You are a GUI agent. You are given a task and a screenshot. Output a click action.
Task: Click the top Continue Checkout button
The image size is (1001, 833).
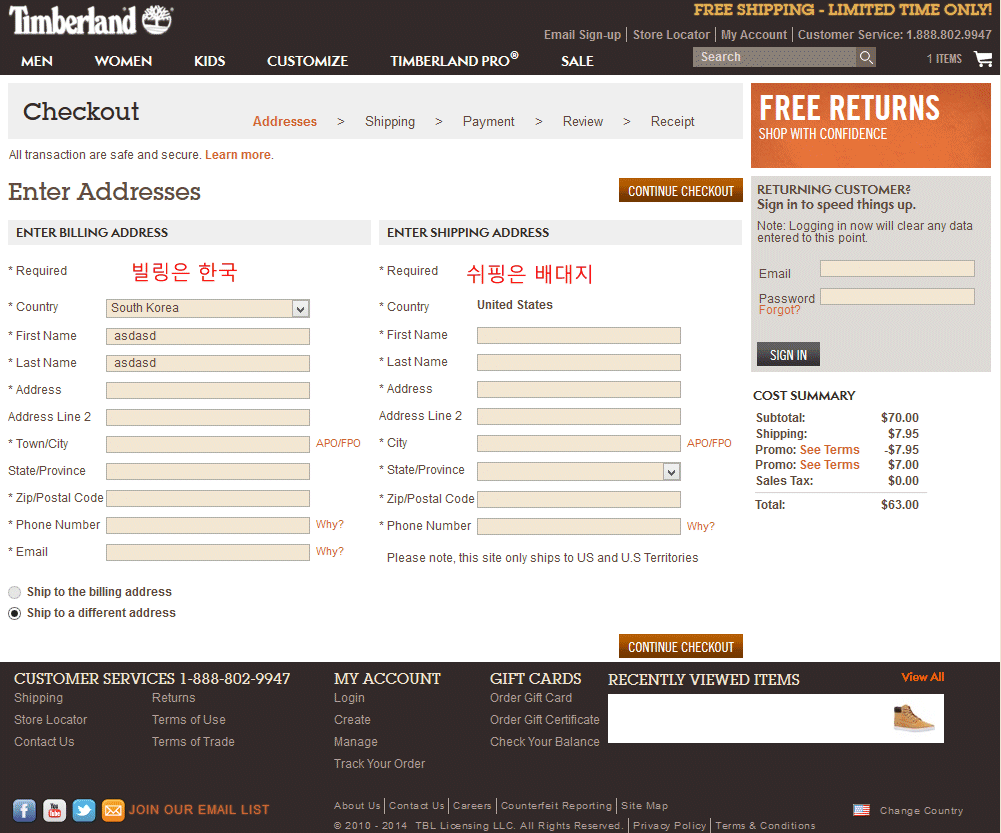(x=680, y=191)
